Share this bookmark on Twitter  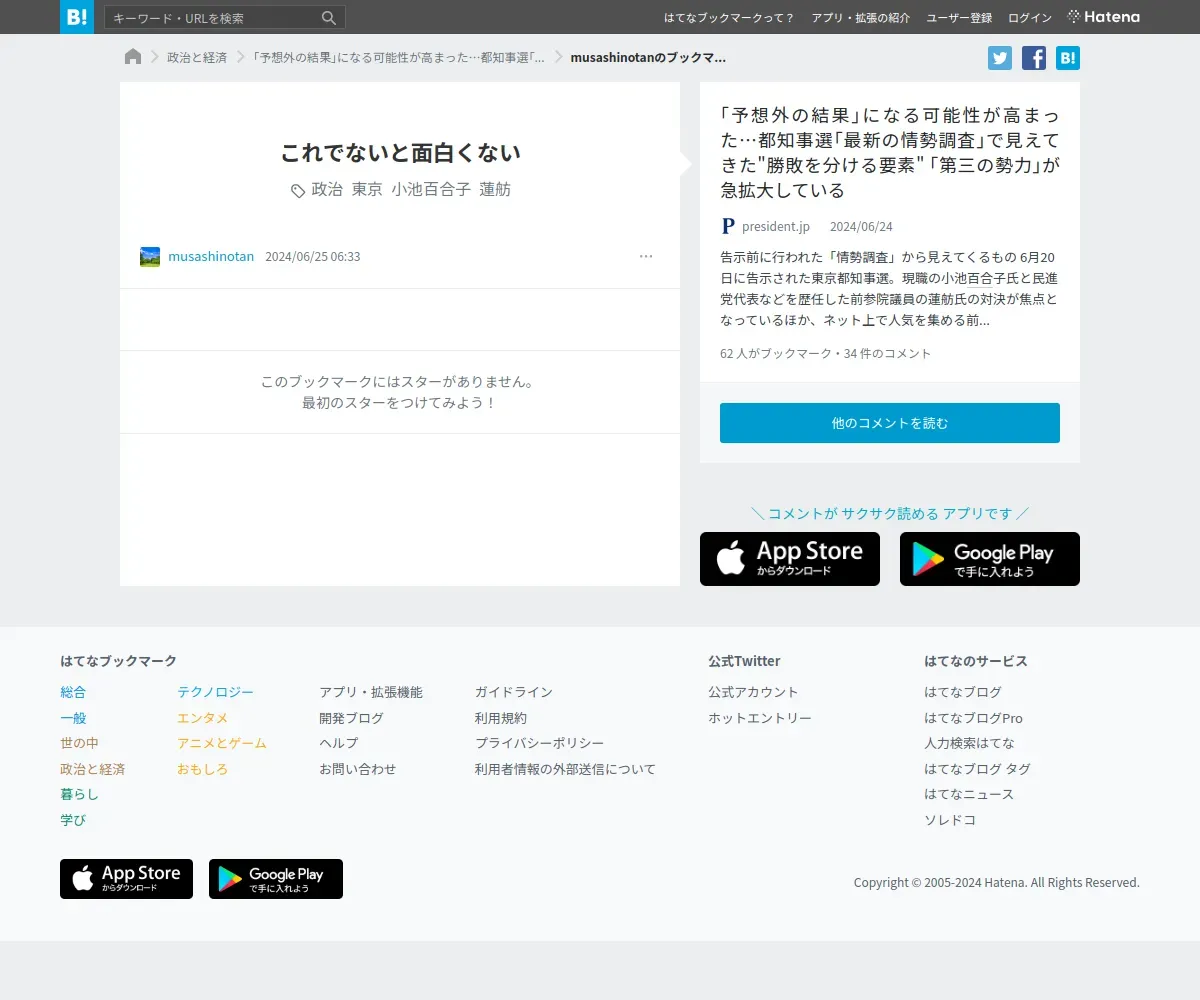pos(1000,58)
